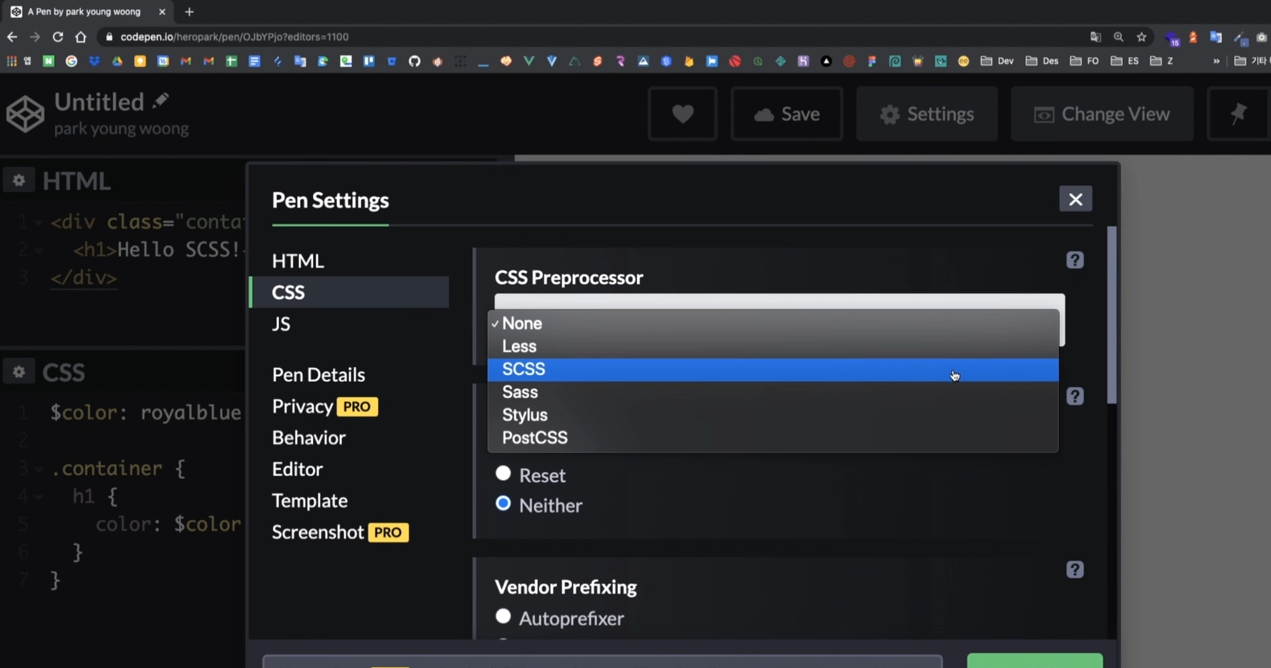Open the Behavior settings section
The height and width of the screenshot is (668, 1271).
tap(308, 438)
